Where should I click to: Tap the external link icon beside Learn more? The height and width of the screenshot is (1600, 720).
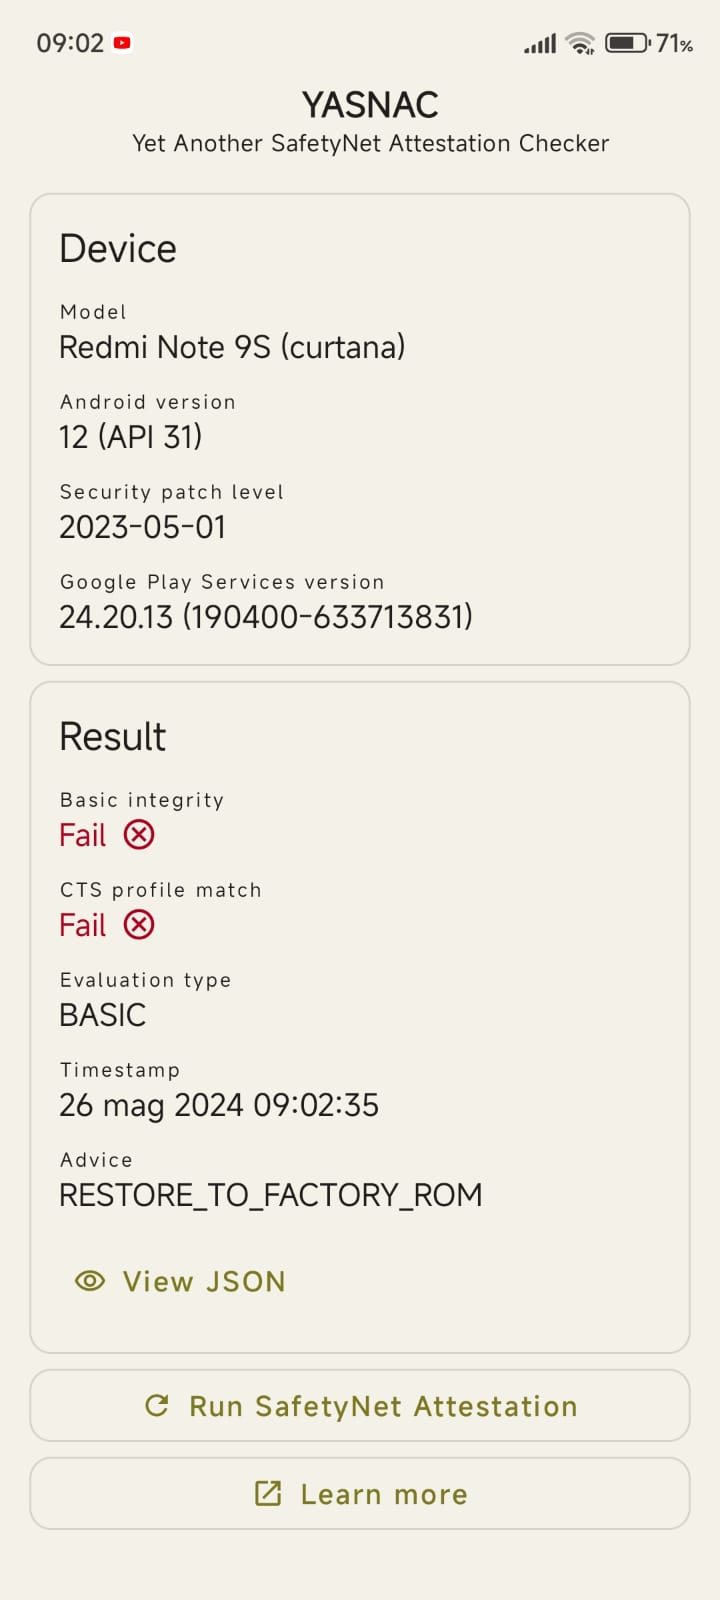(x=268, y=1494)
